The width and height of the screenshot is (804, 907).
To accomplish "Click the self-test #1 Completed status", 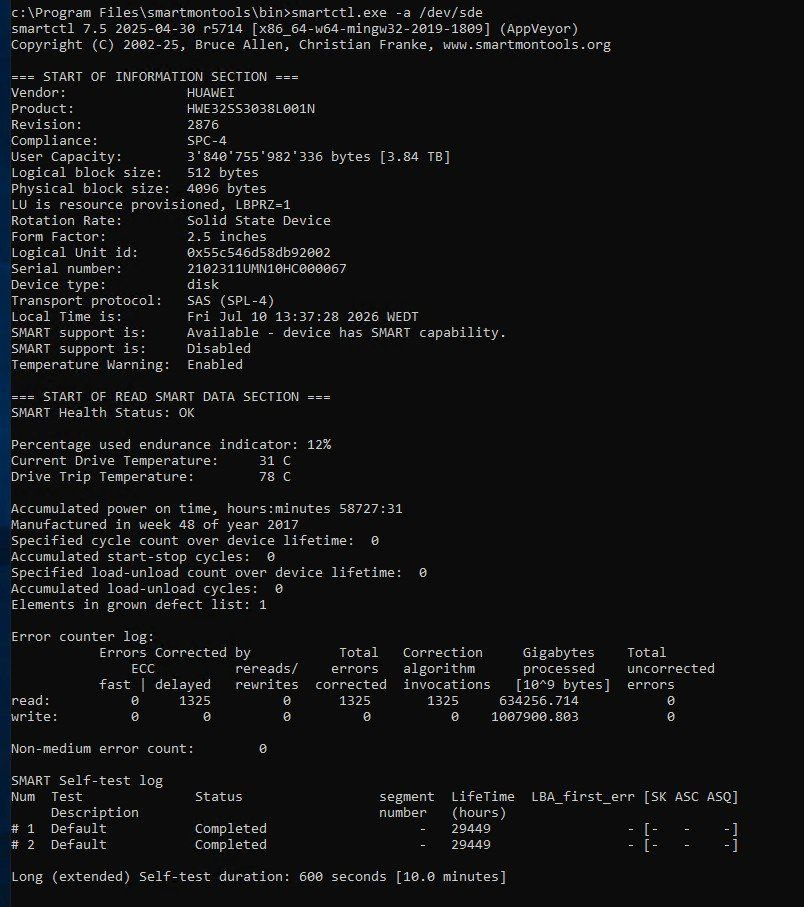I will tap(231, 828).
